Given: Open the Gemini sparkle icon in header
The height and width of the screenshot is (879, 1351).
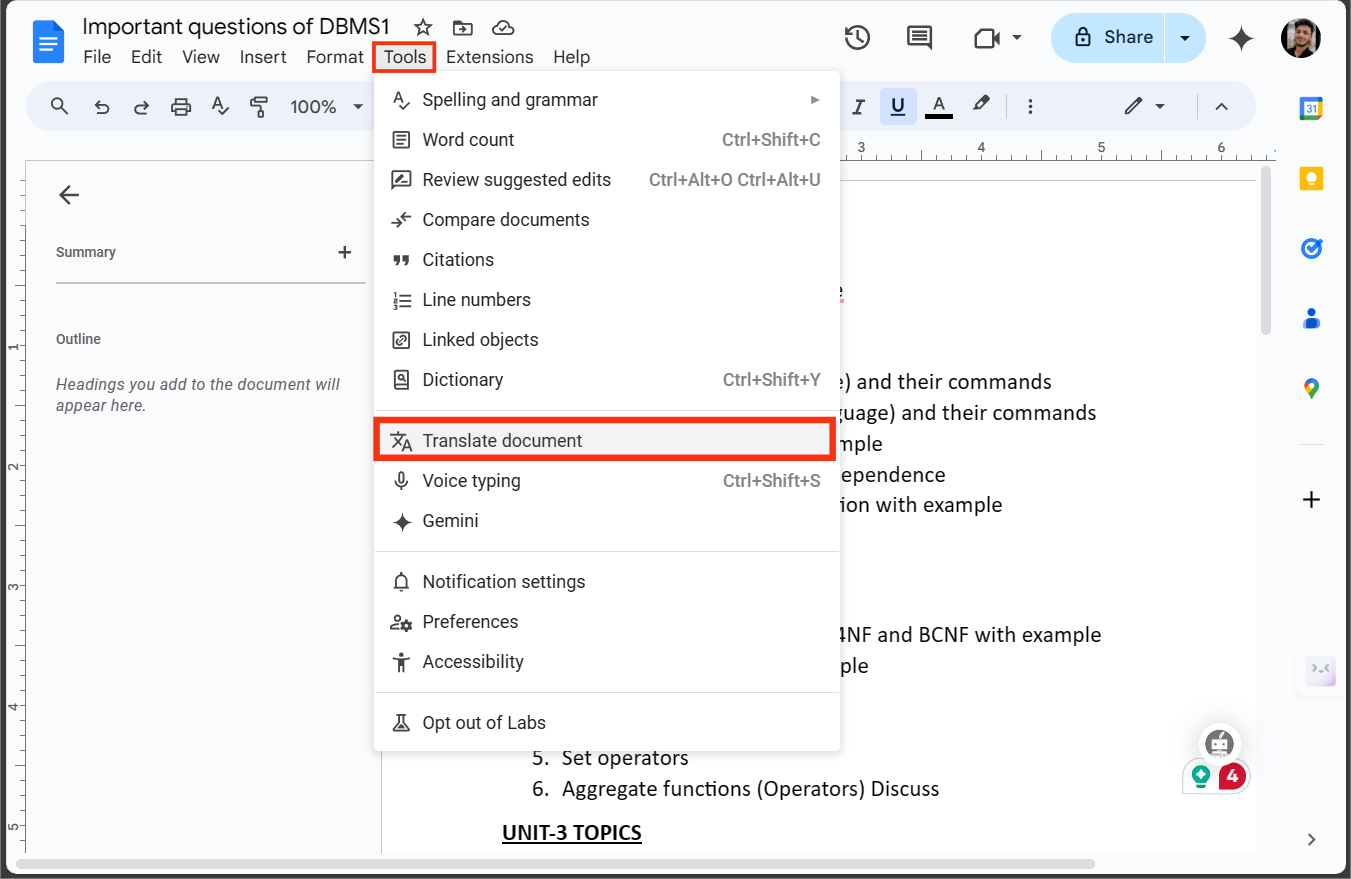Looking at the screenshot, I should 1241,38.
